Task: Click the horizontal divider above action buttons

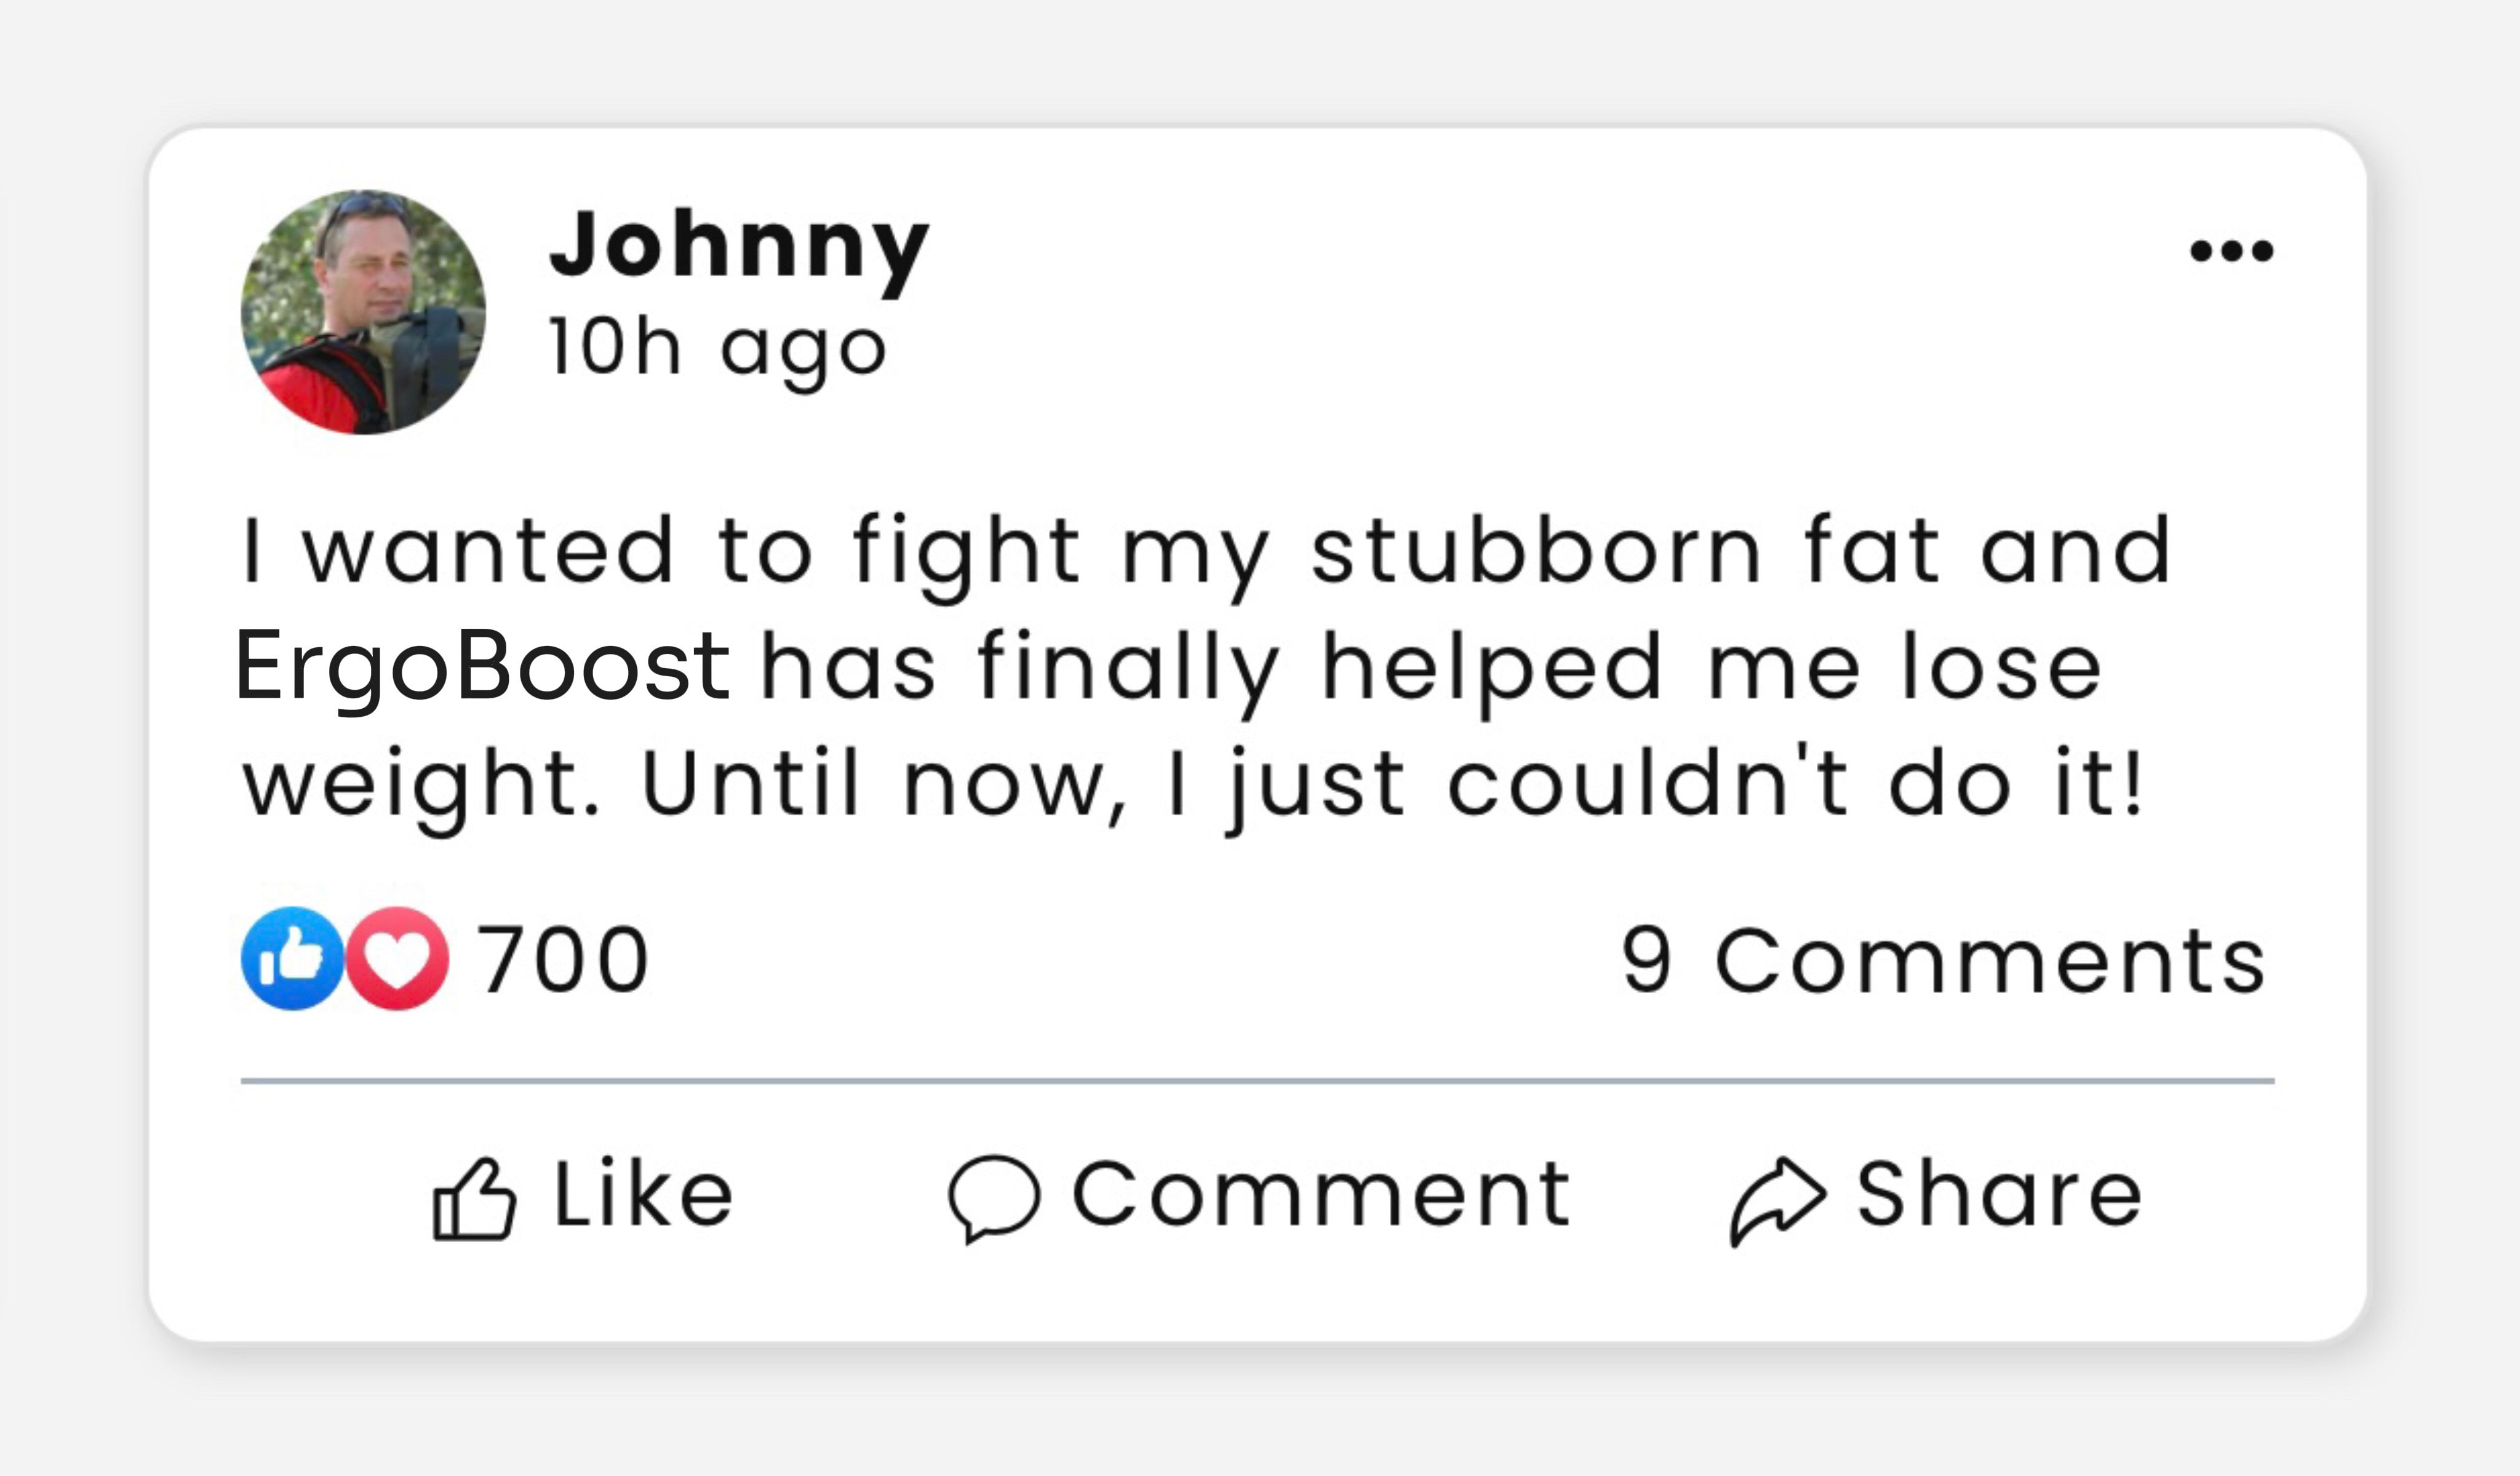Action: pyautogui.click(x=1258, y=1081)
